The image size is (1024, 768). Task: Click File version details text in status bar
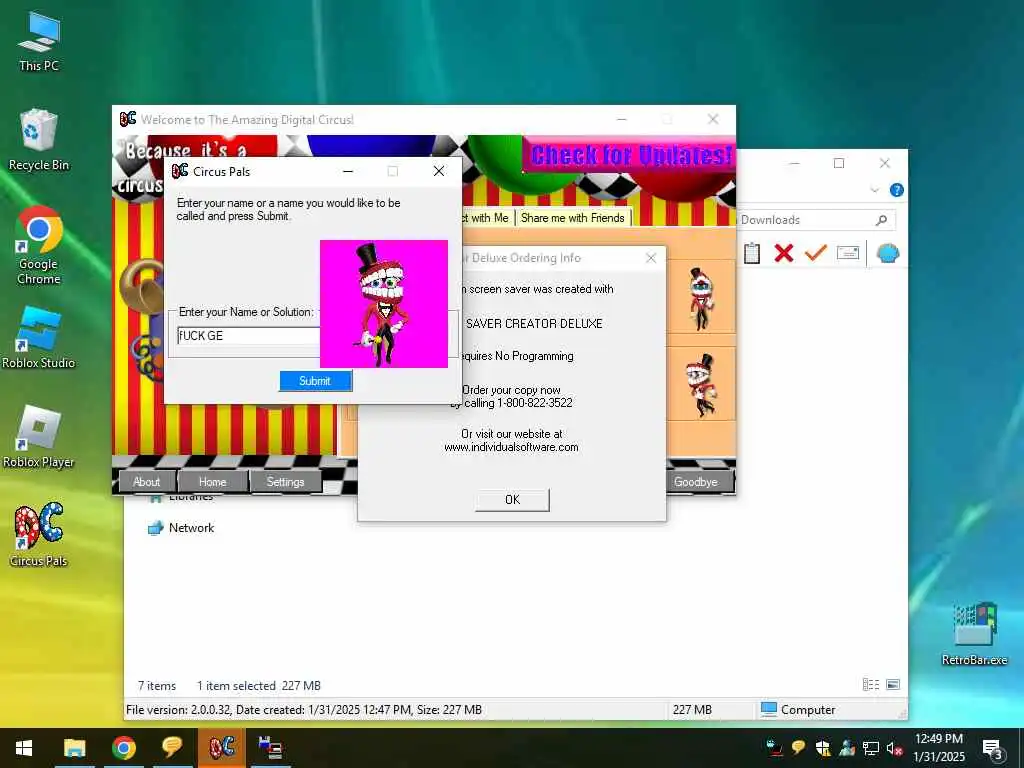click(x=304, y=710)
